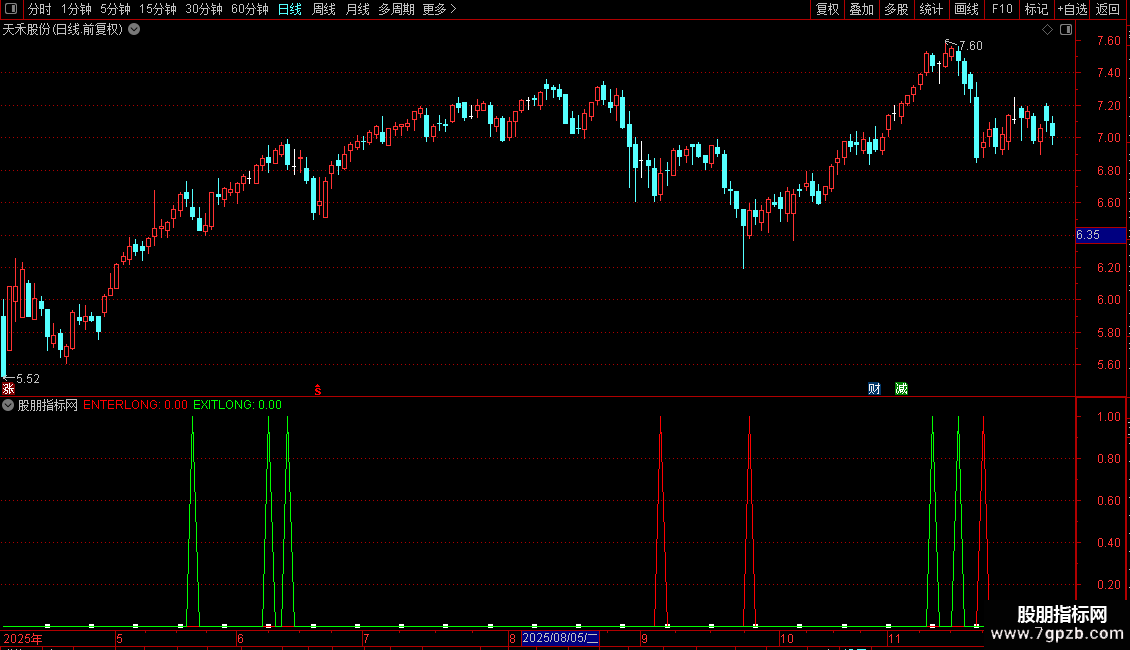Click the 7.40 price axis label
1130x650 pixels.
click(x=1108, y=73)
